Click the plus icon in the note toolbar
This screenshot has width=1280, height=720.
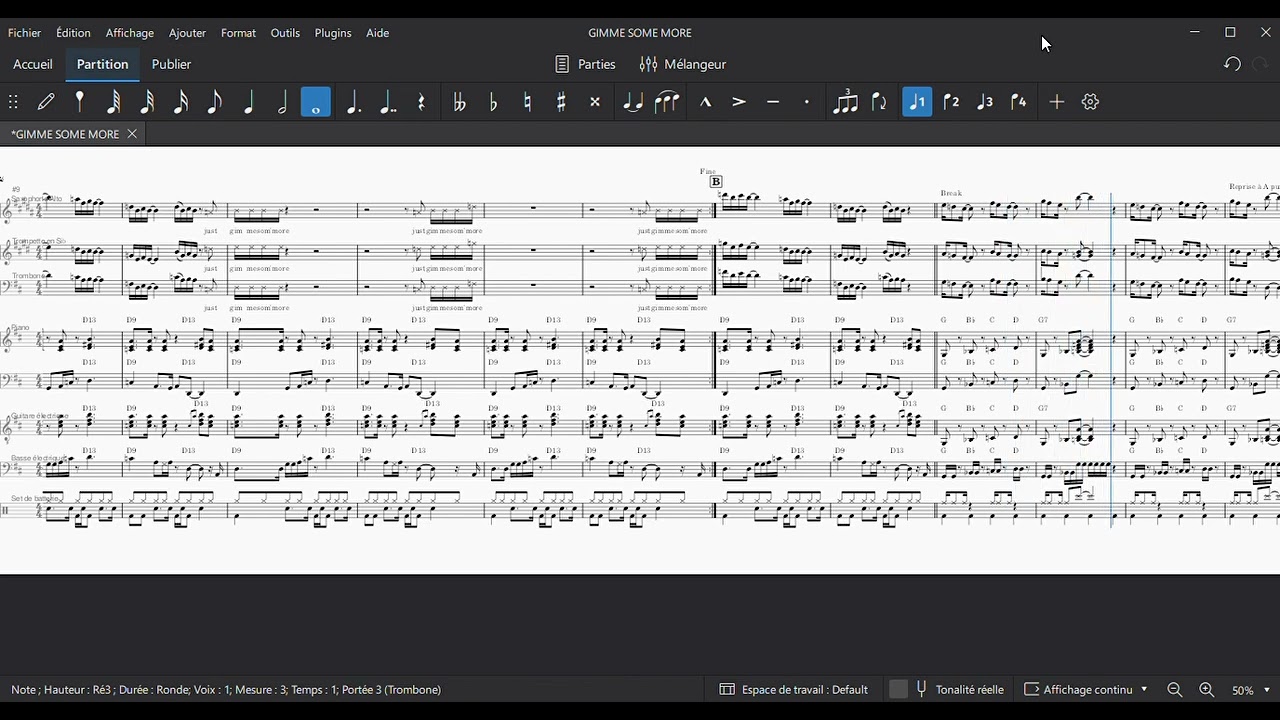point(1057,102)
